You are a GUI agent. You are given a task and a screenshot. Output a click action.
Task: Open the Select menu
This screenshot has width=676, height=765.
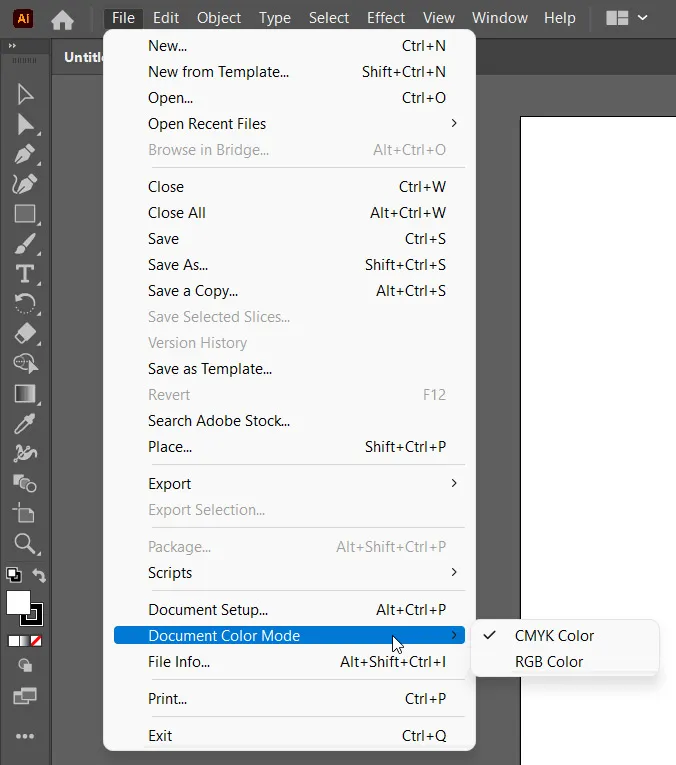click(x=329, y=18)
